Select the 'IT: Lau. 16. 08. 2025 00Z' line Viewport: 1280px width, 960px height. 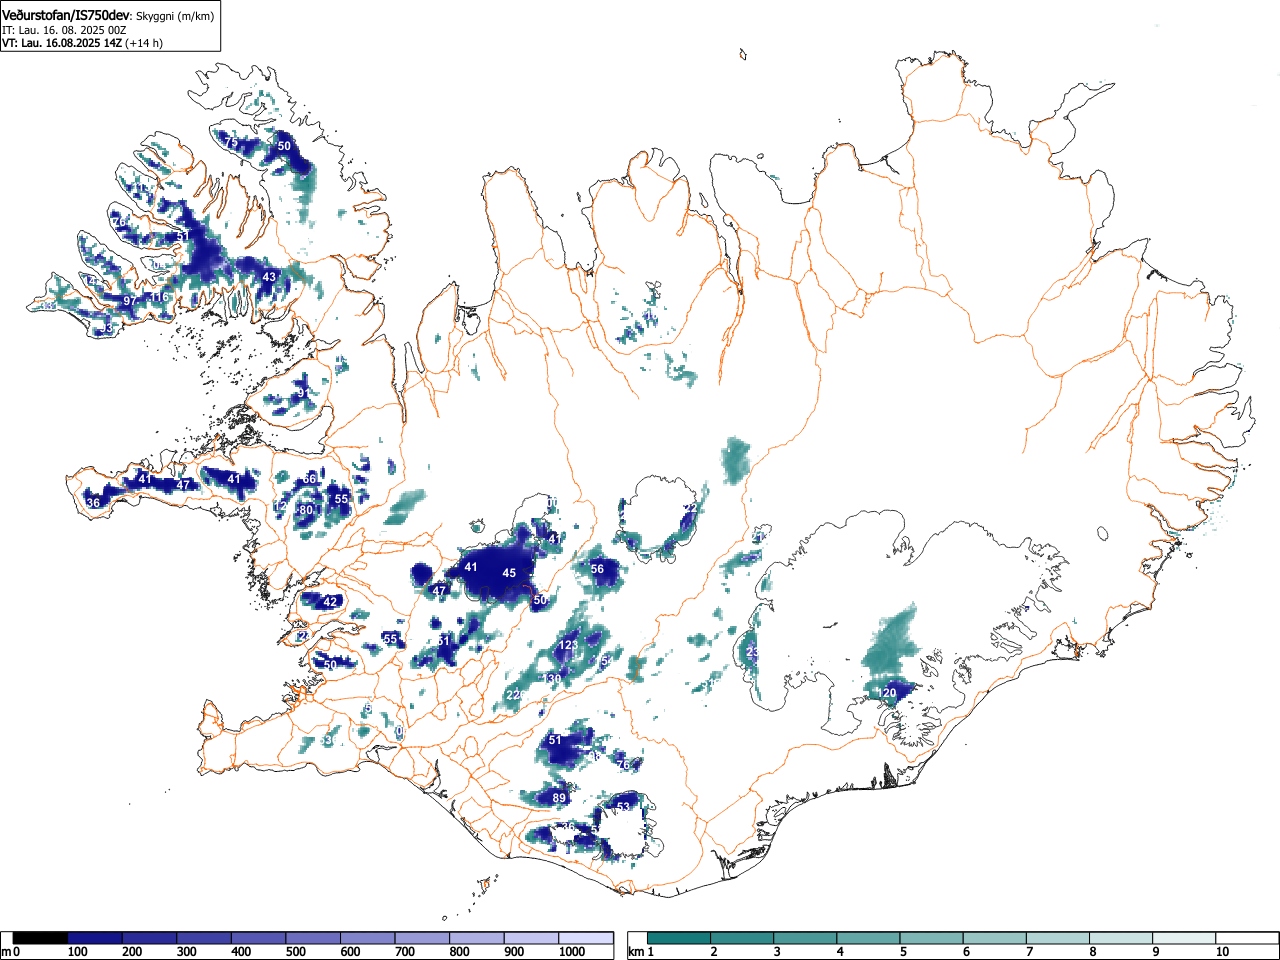[x=64, y=30]
